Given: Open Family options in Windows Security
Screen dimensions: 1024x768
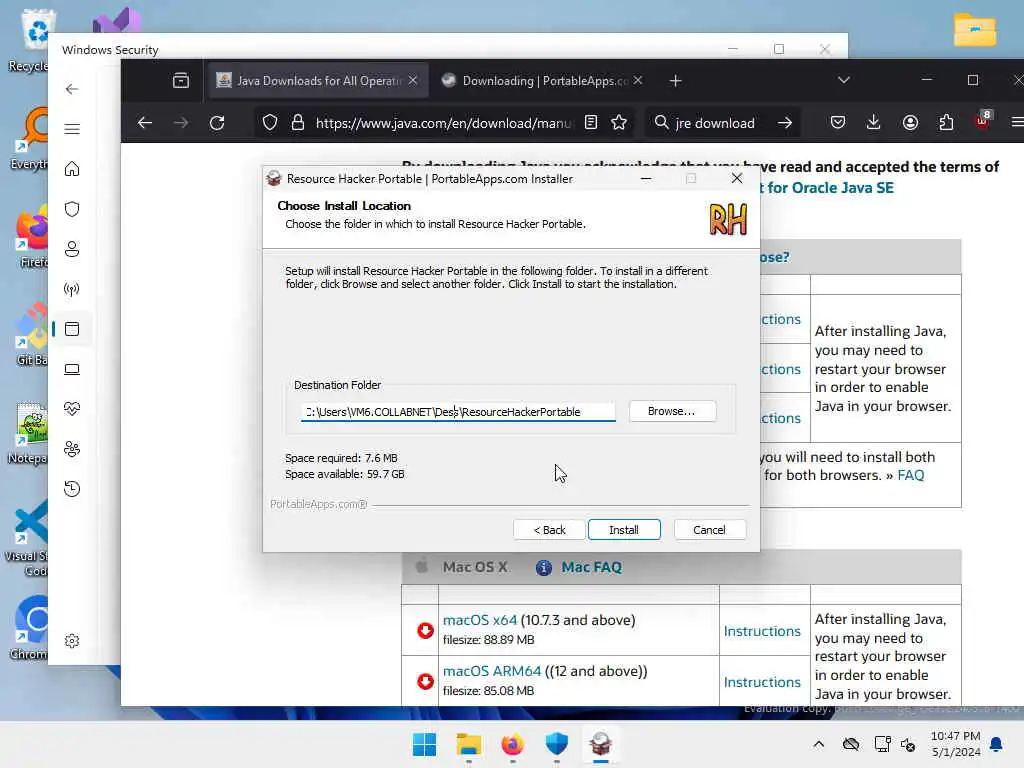Looking at the screenshot, I should tap(72, 449).
